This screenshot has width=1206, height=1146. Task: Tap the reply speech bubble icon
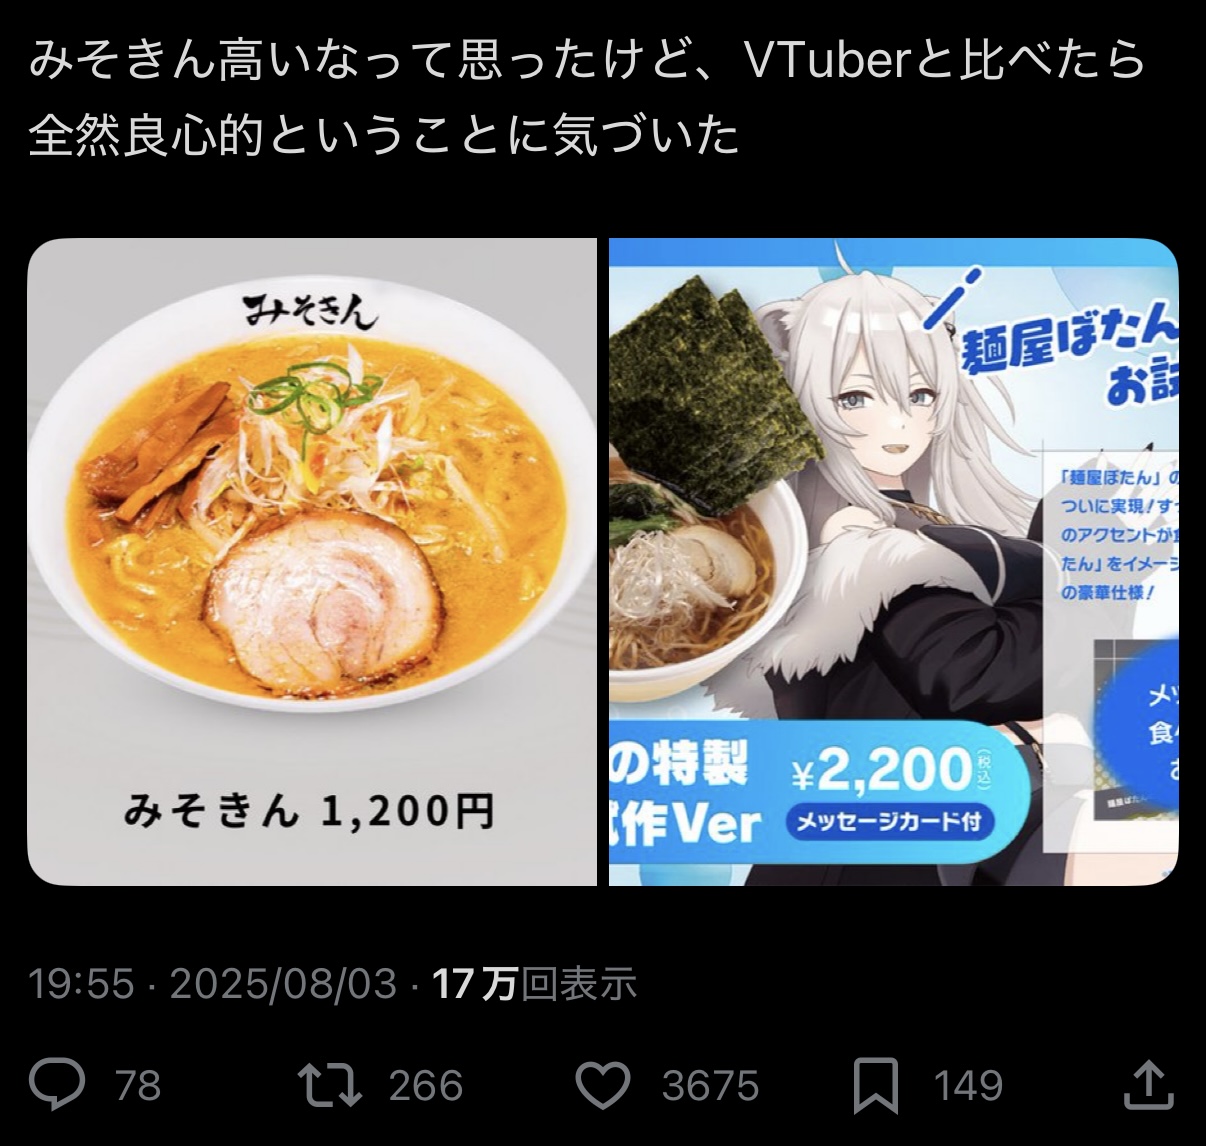pos(58,1084)
